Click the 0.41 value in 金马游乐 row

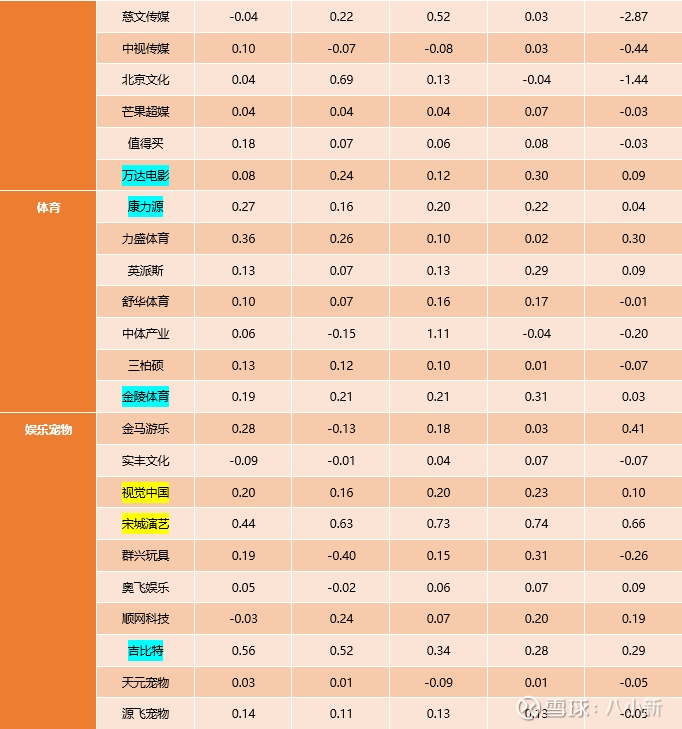[x=633, y=429]
